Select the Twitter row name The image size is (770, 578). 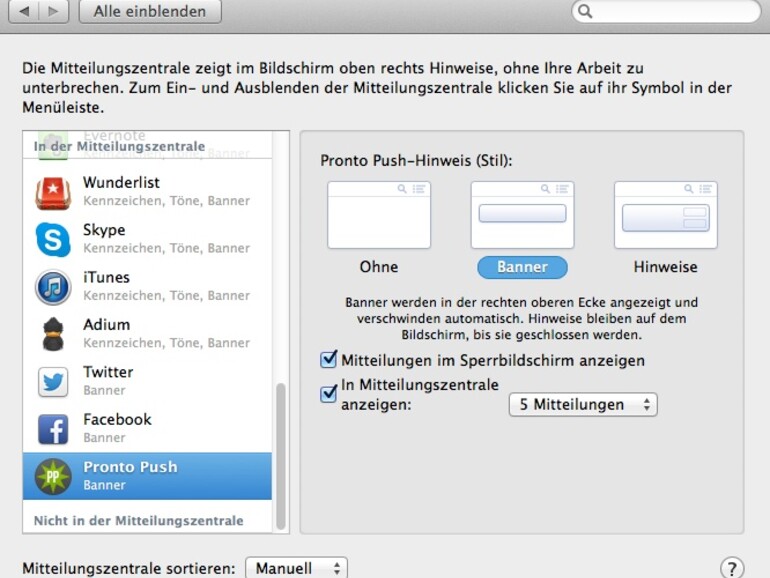pyautogui.click(x=108, y=372)
